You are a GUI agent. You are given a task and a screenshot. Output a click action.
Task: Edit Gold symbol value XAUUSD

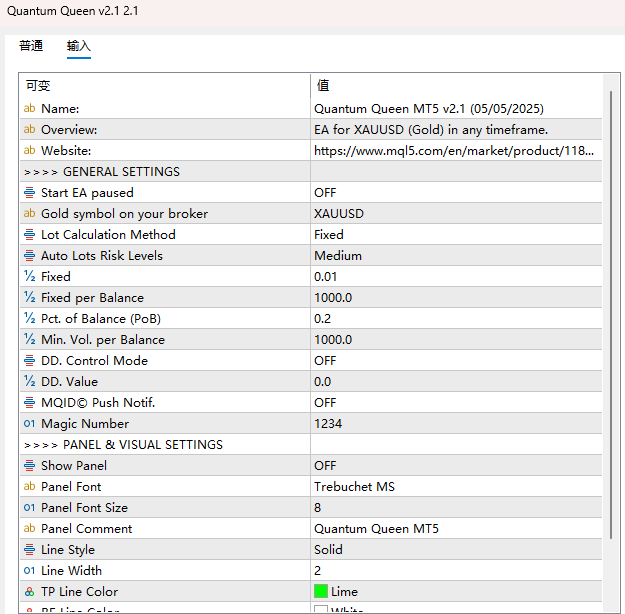click(456, 213)
